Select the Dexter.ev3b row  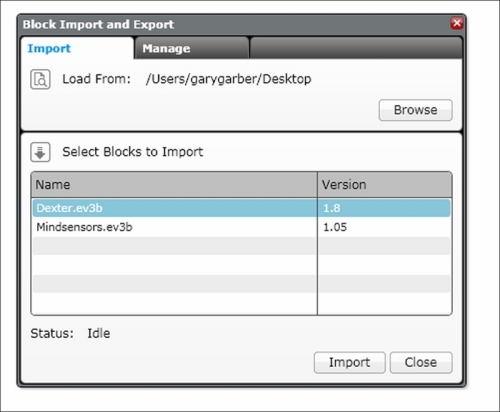point(241,208)
